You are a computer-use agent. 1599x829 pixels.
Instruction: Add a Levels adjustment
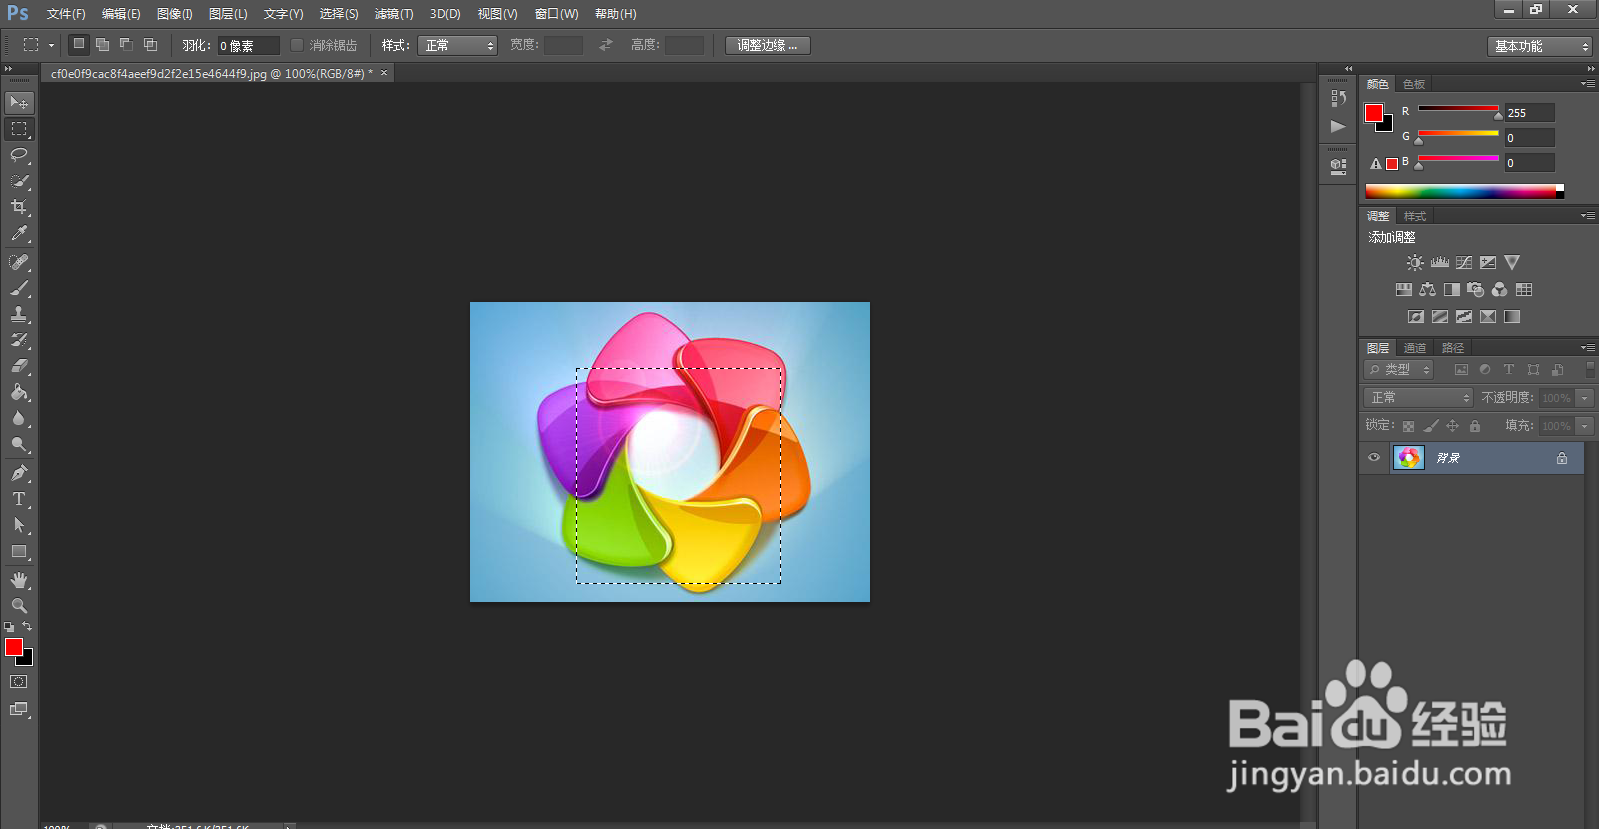point(1440,263)
